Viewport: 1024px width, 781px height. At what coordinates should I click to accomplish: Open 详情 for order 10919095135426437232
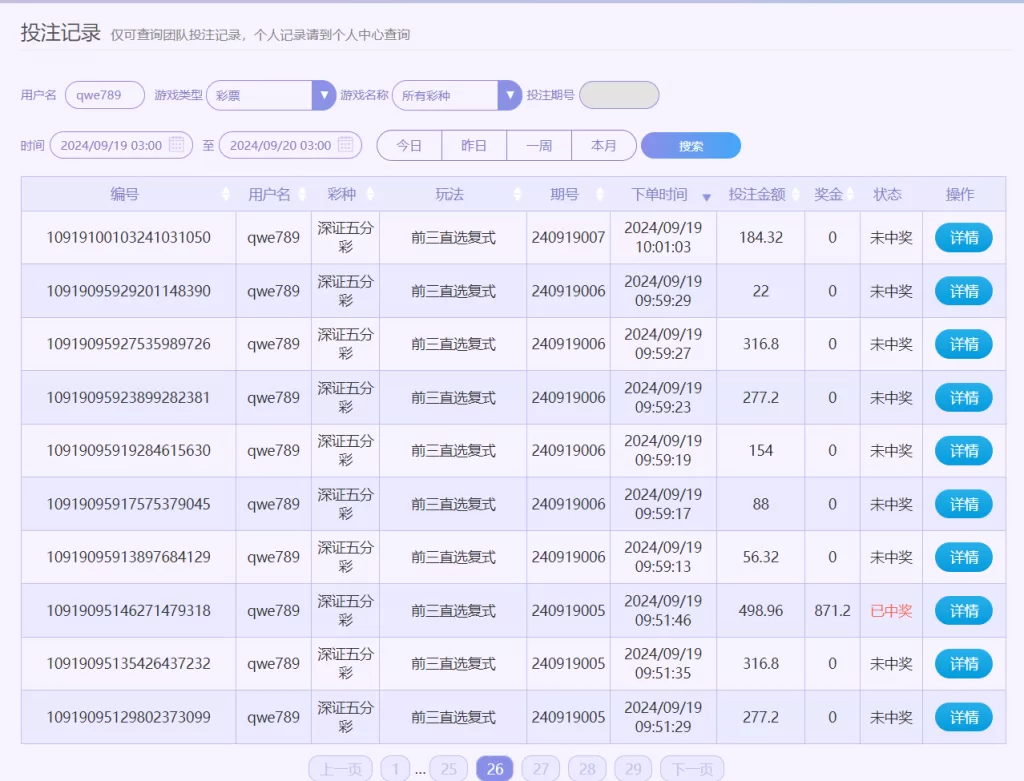964,663
